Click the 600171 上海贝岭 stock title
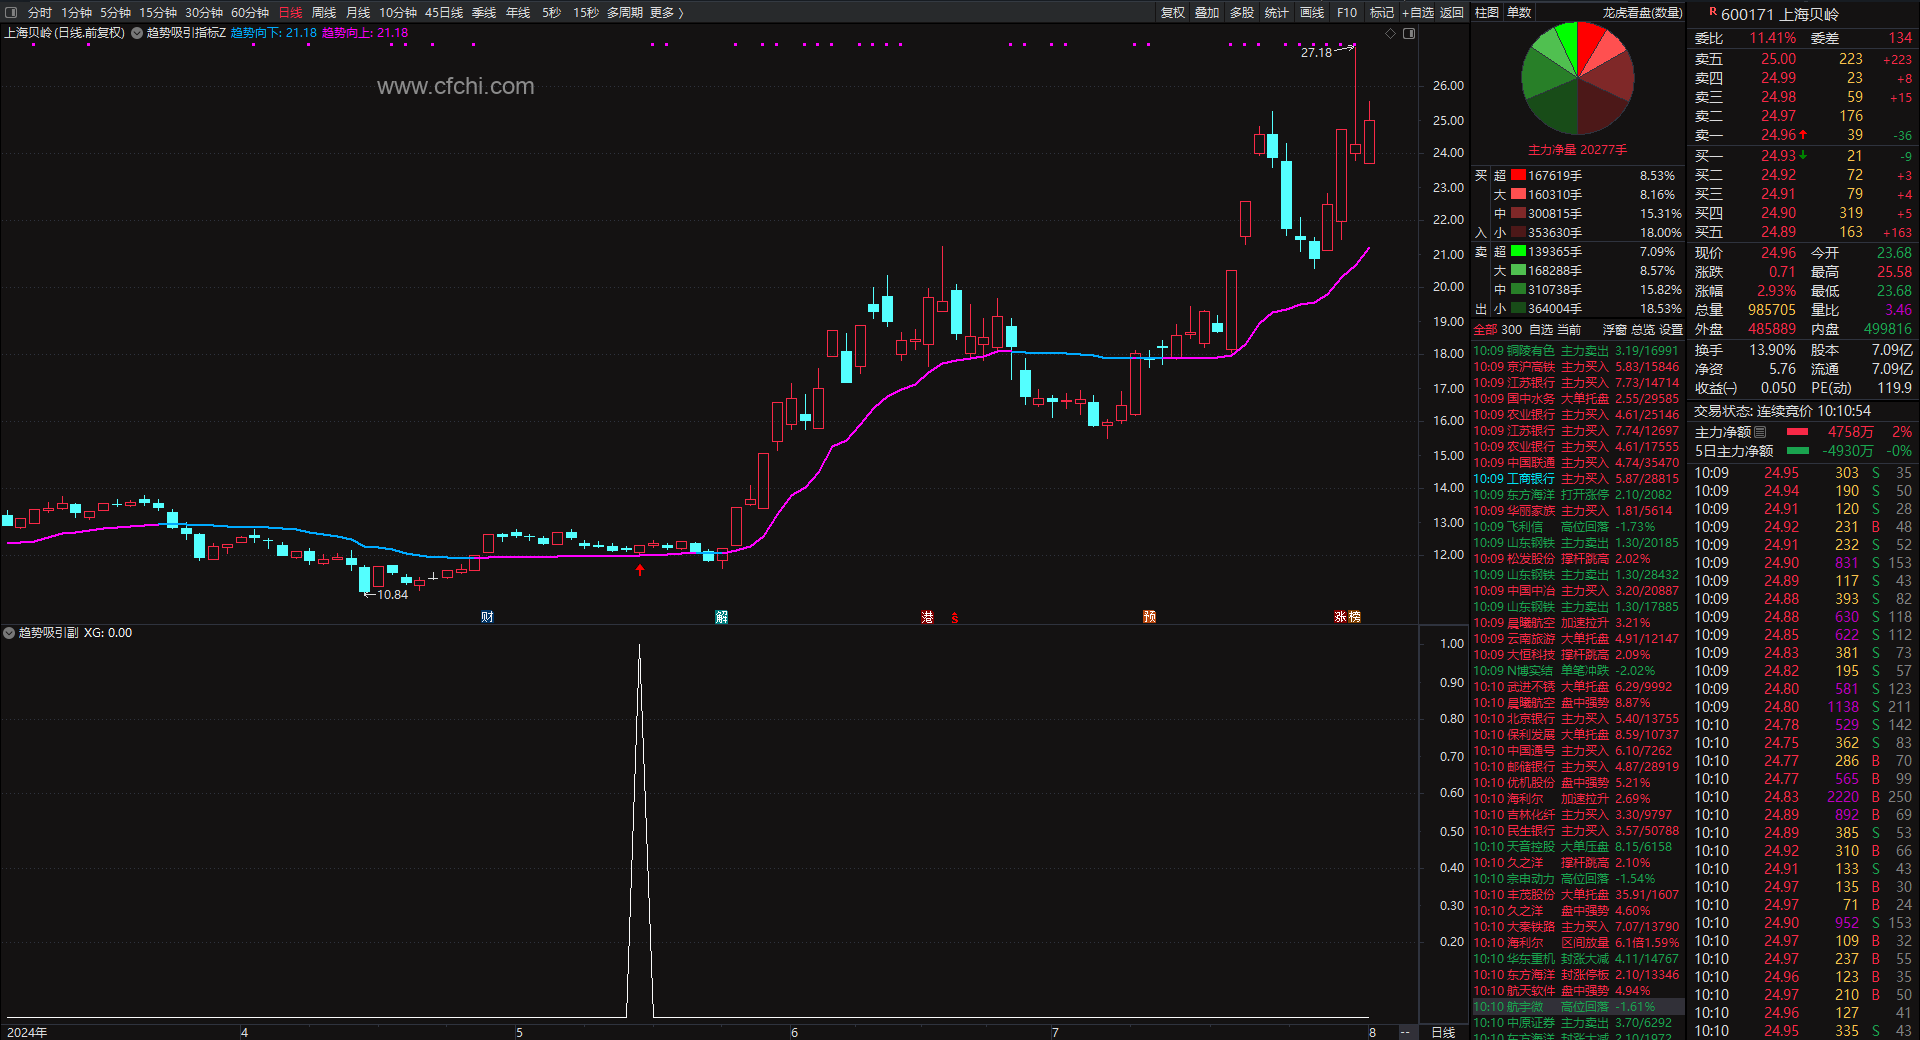Screen dimensions: 1920x1040 click(1779, 14)
